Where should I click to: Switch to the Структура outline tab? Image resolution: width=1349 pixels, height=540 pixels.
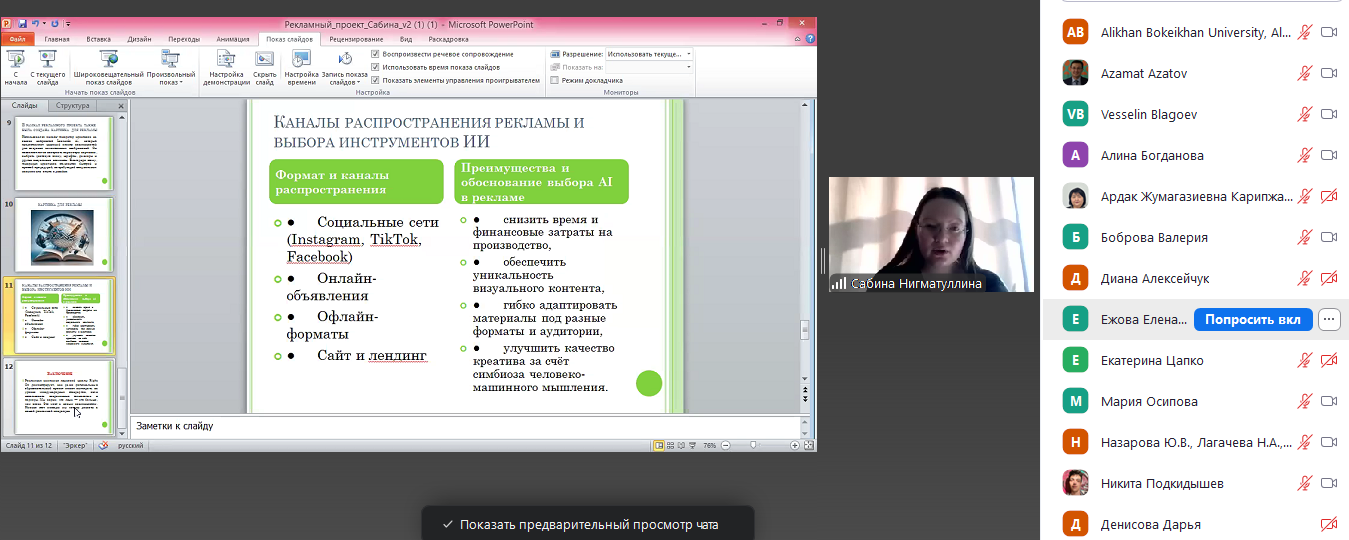tap(73, 105)
